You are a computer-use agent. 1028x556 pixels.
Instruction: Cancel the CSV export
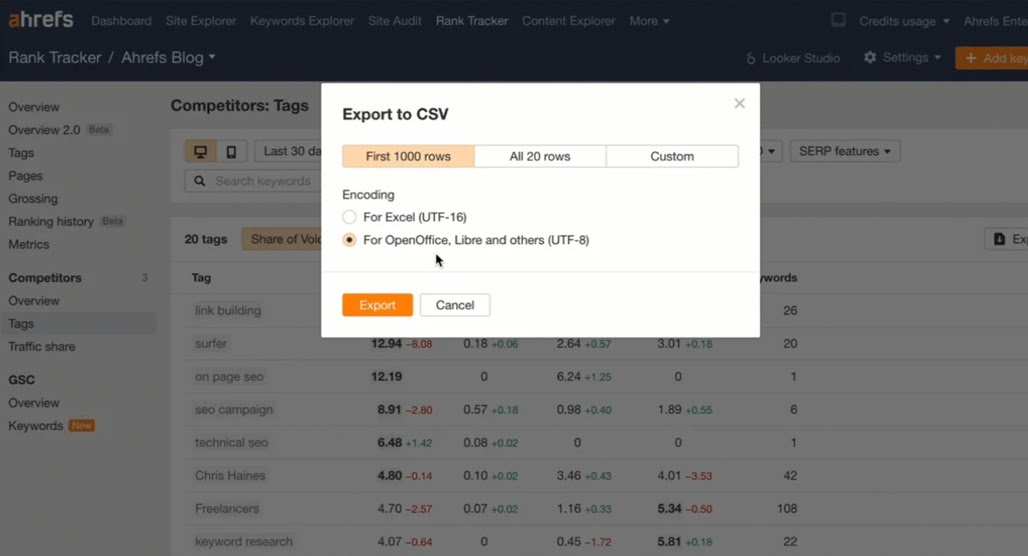click(x=455, y=305)
